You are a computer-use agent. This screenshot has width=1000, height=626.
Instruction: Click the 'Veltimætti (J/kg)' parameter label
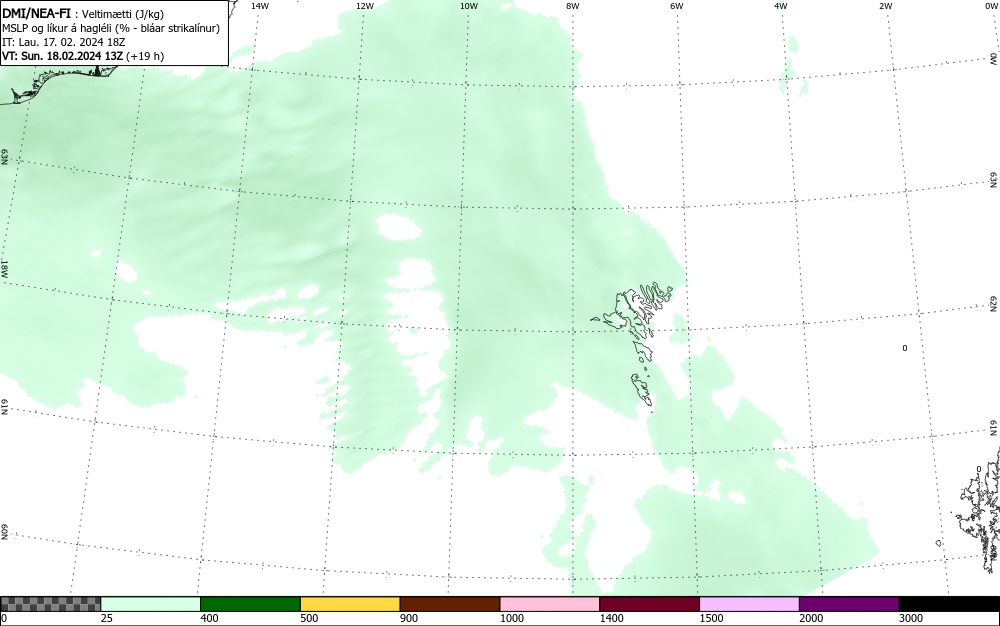123,15
